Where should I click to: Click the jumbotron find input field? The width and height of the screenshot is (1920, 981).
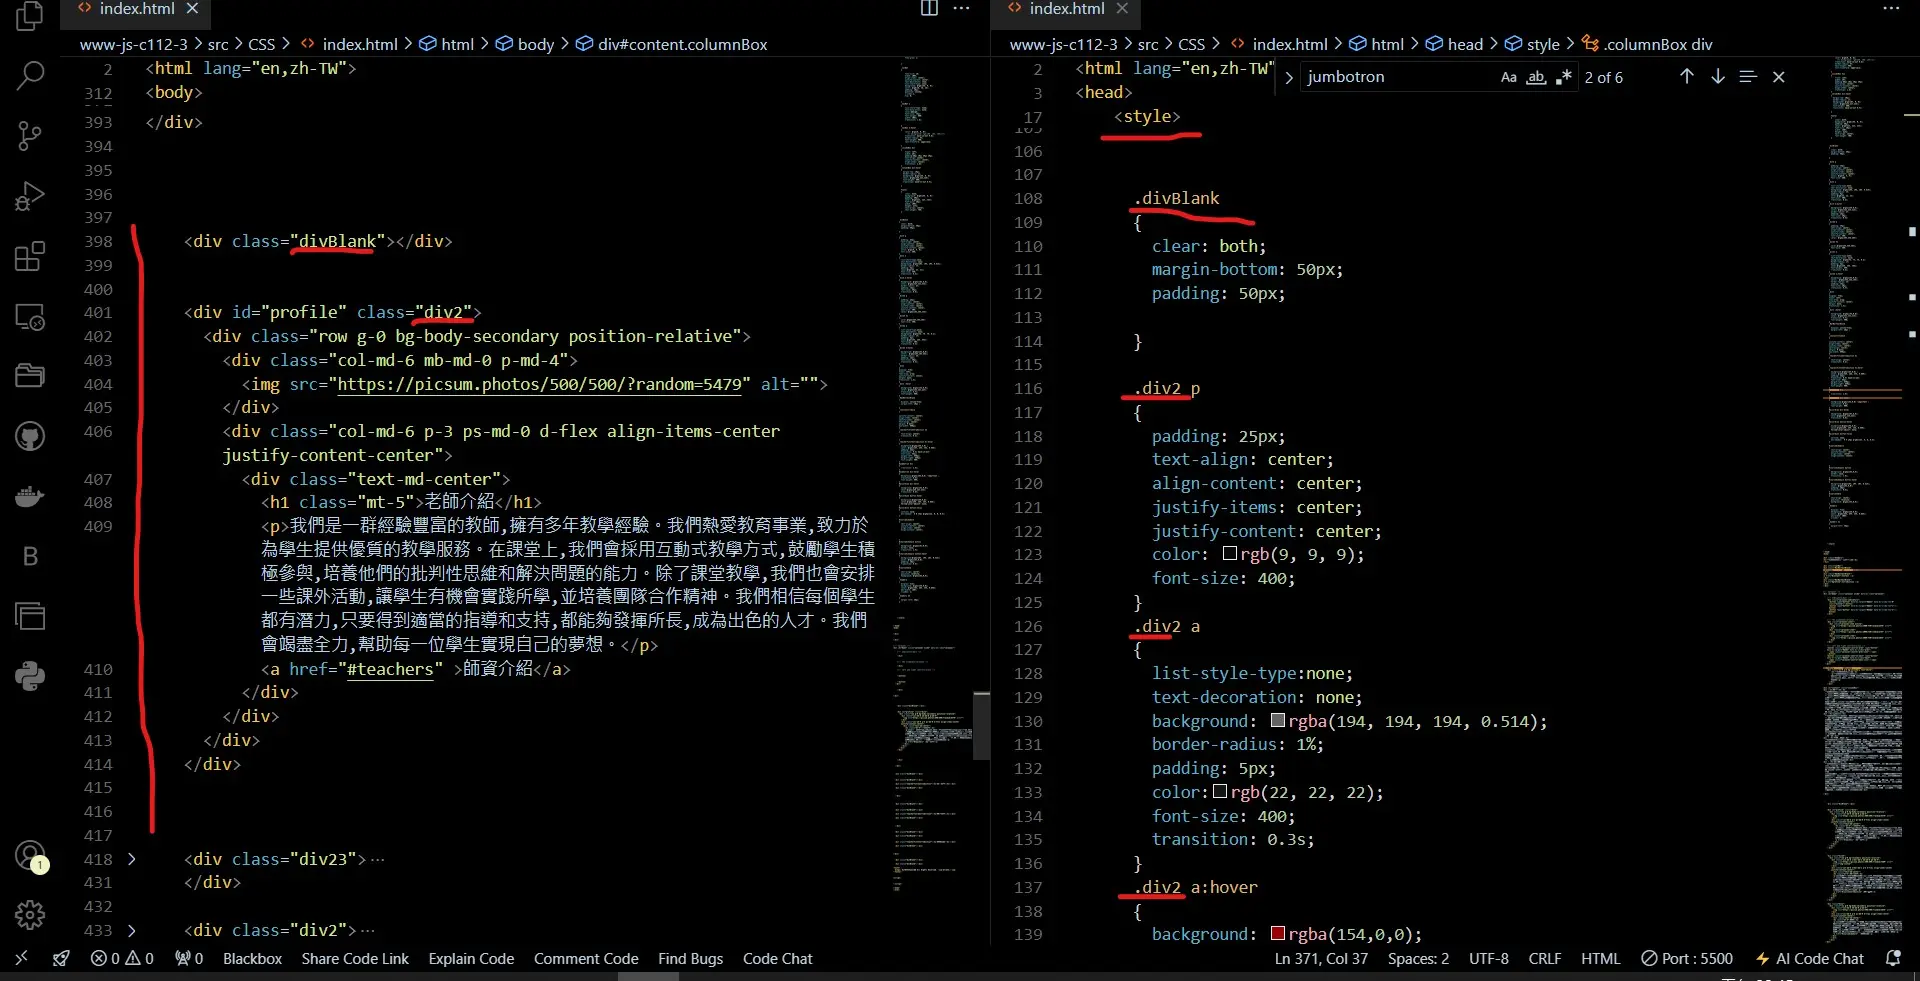[1395, 77]
